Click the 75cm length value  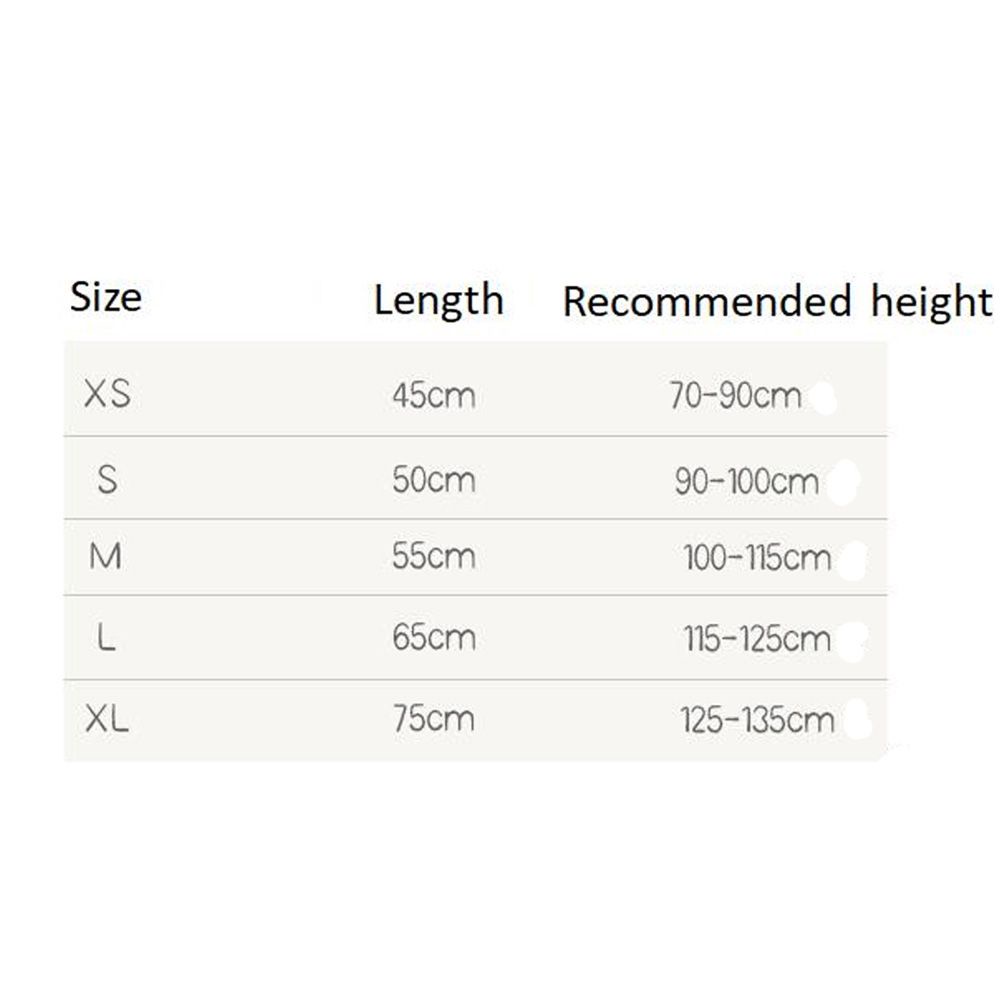[434, 719]
